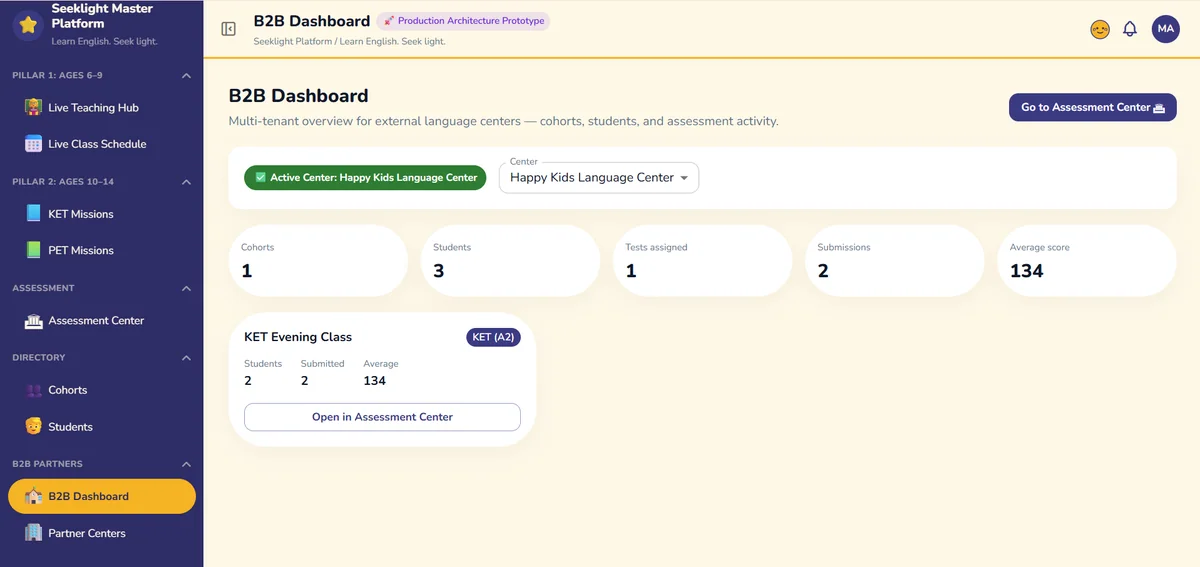The width and height of the screenshot is (1200, 567).
Task: Click the sidebar collapse icon
Action: [228, 29]
